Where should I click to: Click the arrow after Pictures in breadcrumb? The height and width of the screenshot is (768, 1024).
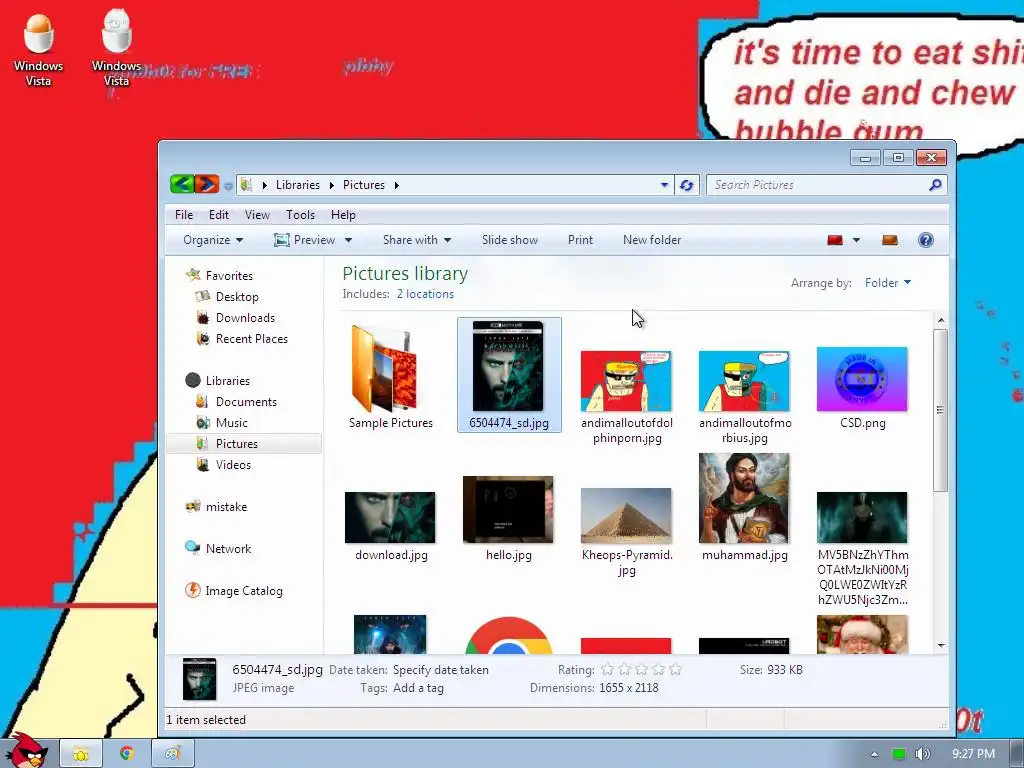(x=396, y=185)
